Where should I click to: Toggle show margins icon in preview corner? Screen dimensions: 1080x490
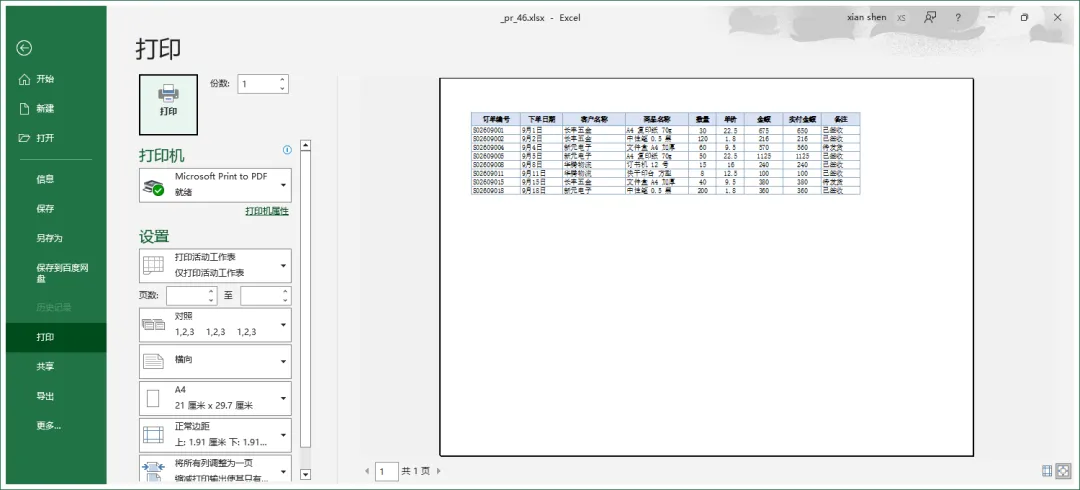click(1047, 471)
